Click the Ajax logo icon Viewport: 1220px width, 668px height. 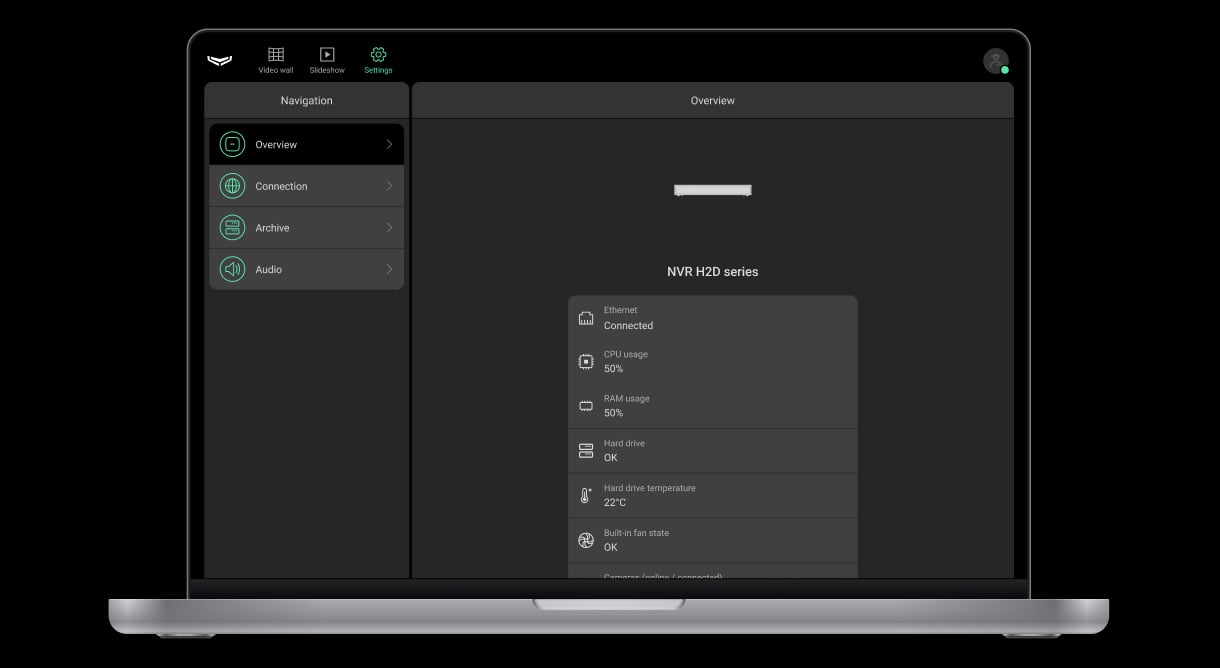(x=219, y=60)
